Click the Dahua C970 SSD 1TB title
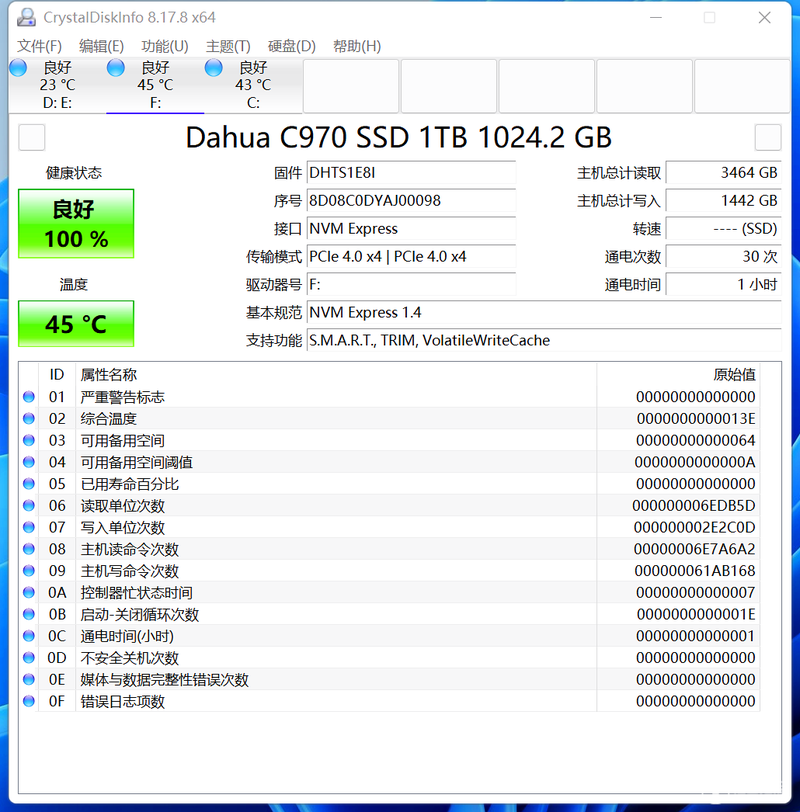The image size is (800, 812). click(399, 138)
